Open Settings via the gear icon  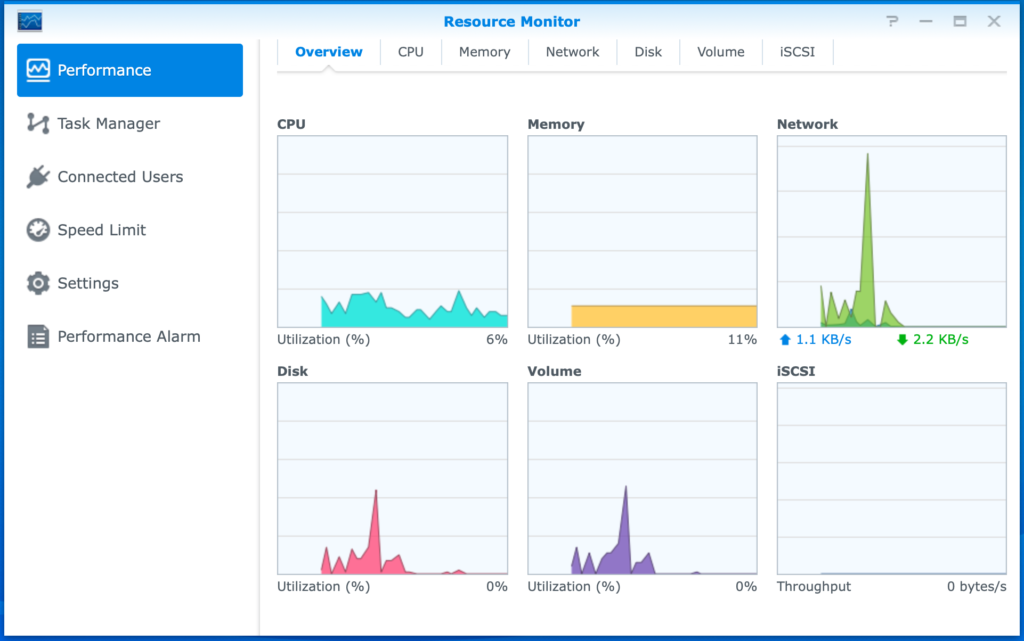[38, 283]
